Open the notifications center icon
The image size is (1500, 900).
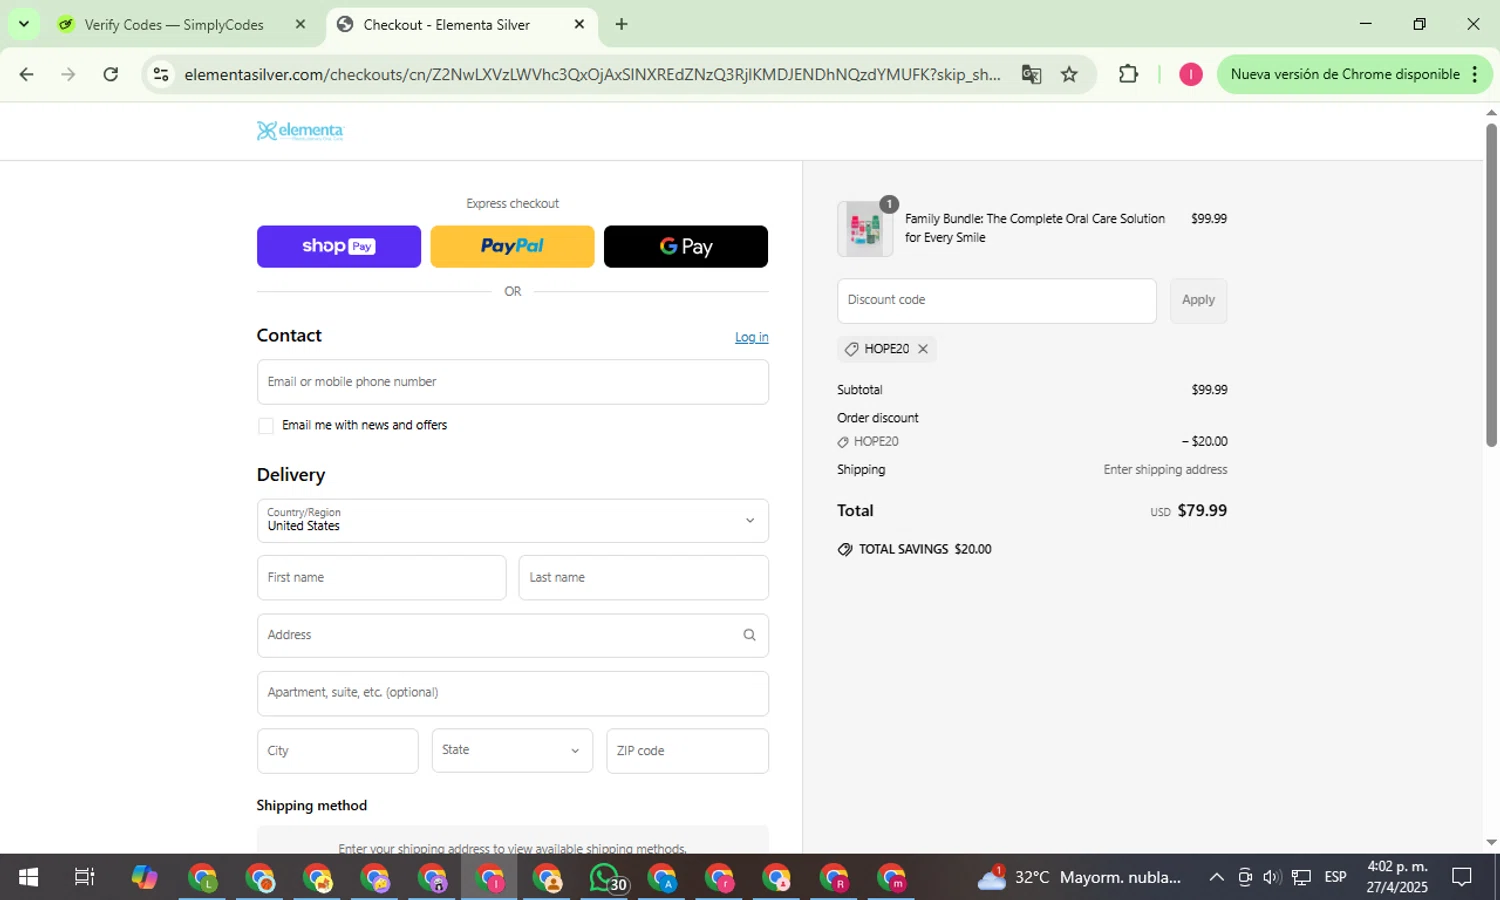1462,877
